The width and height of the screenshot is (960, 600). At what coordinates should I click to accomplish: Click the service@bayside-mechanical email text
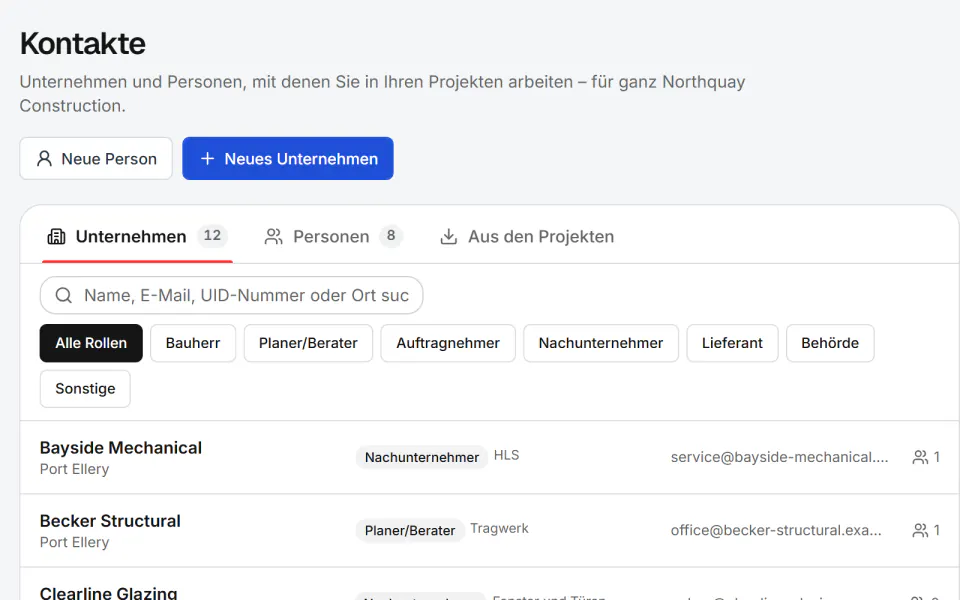(x=779, y=457)
